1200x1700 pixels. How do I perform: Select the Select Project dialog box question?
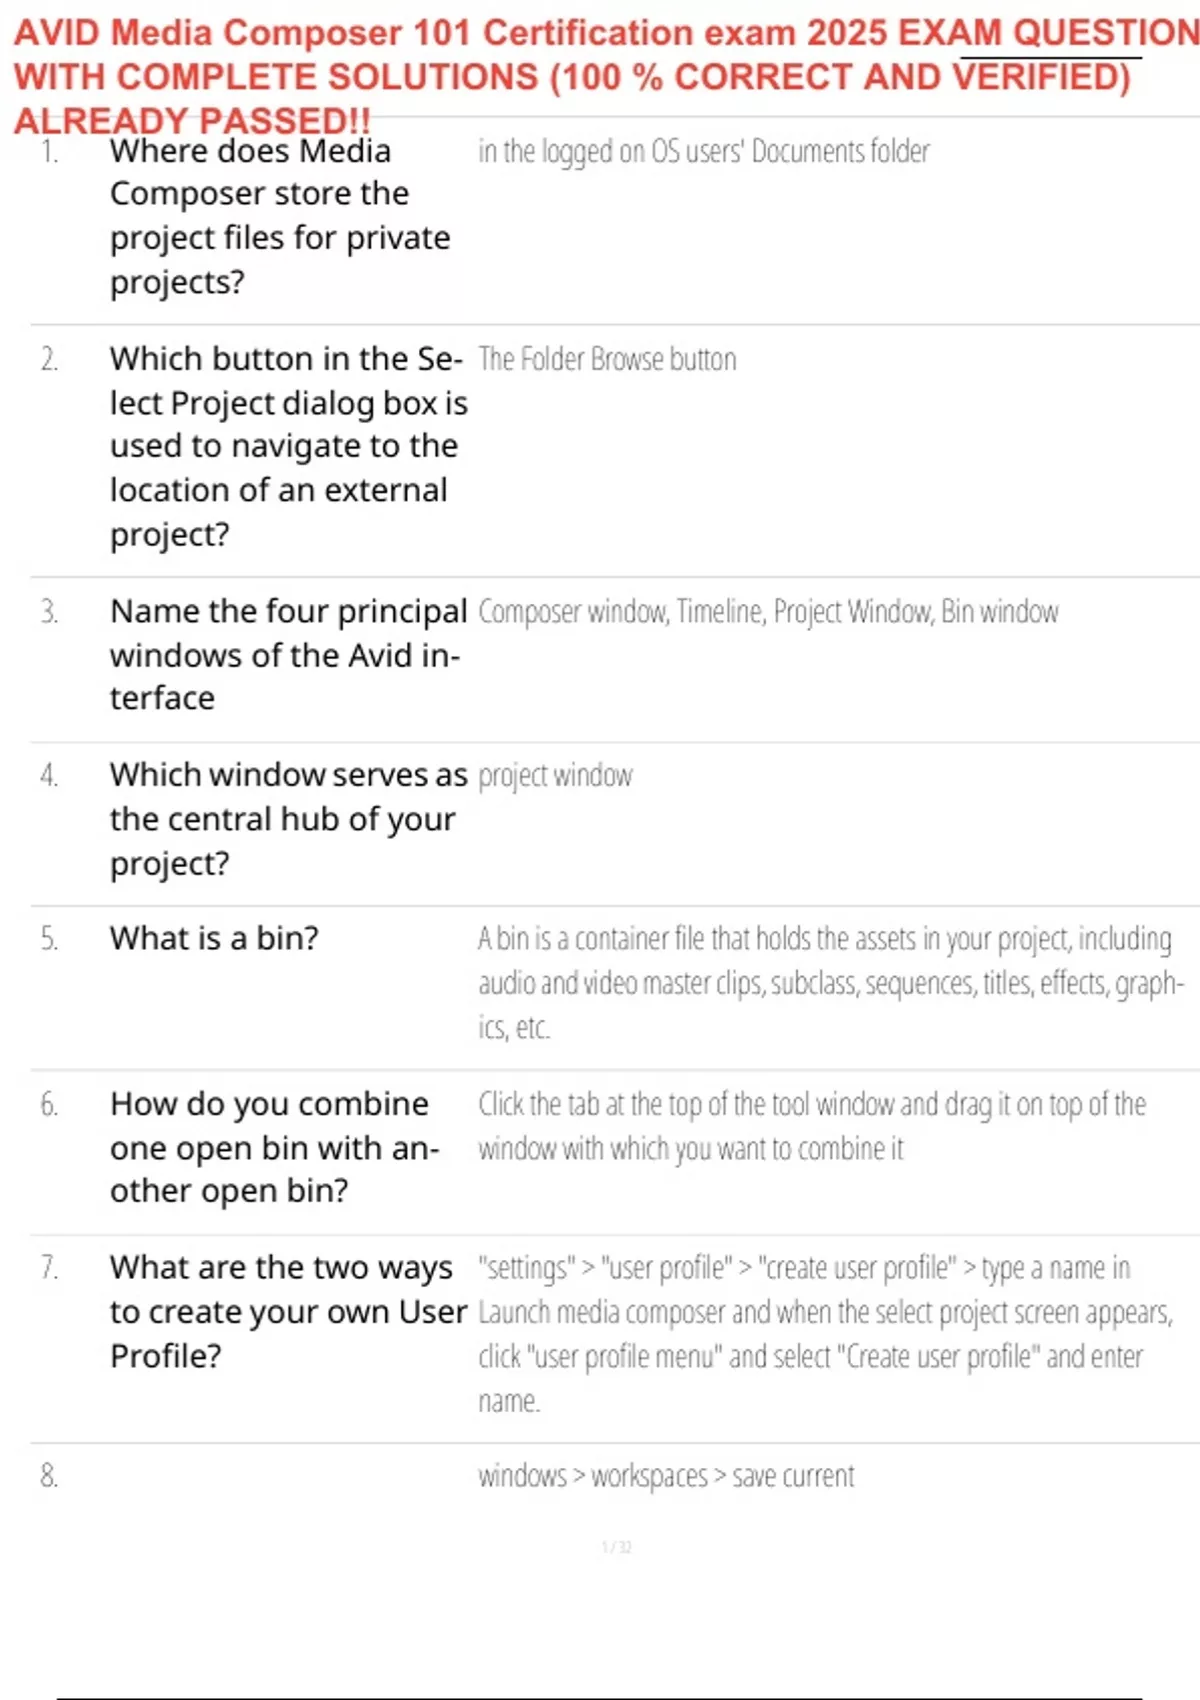pos(288,446)
